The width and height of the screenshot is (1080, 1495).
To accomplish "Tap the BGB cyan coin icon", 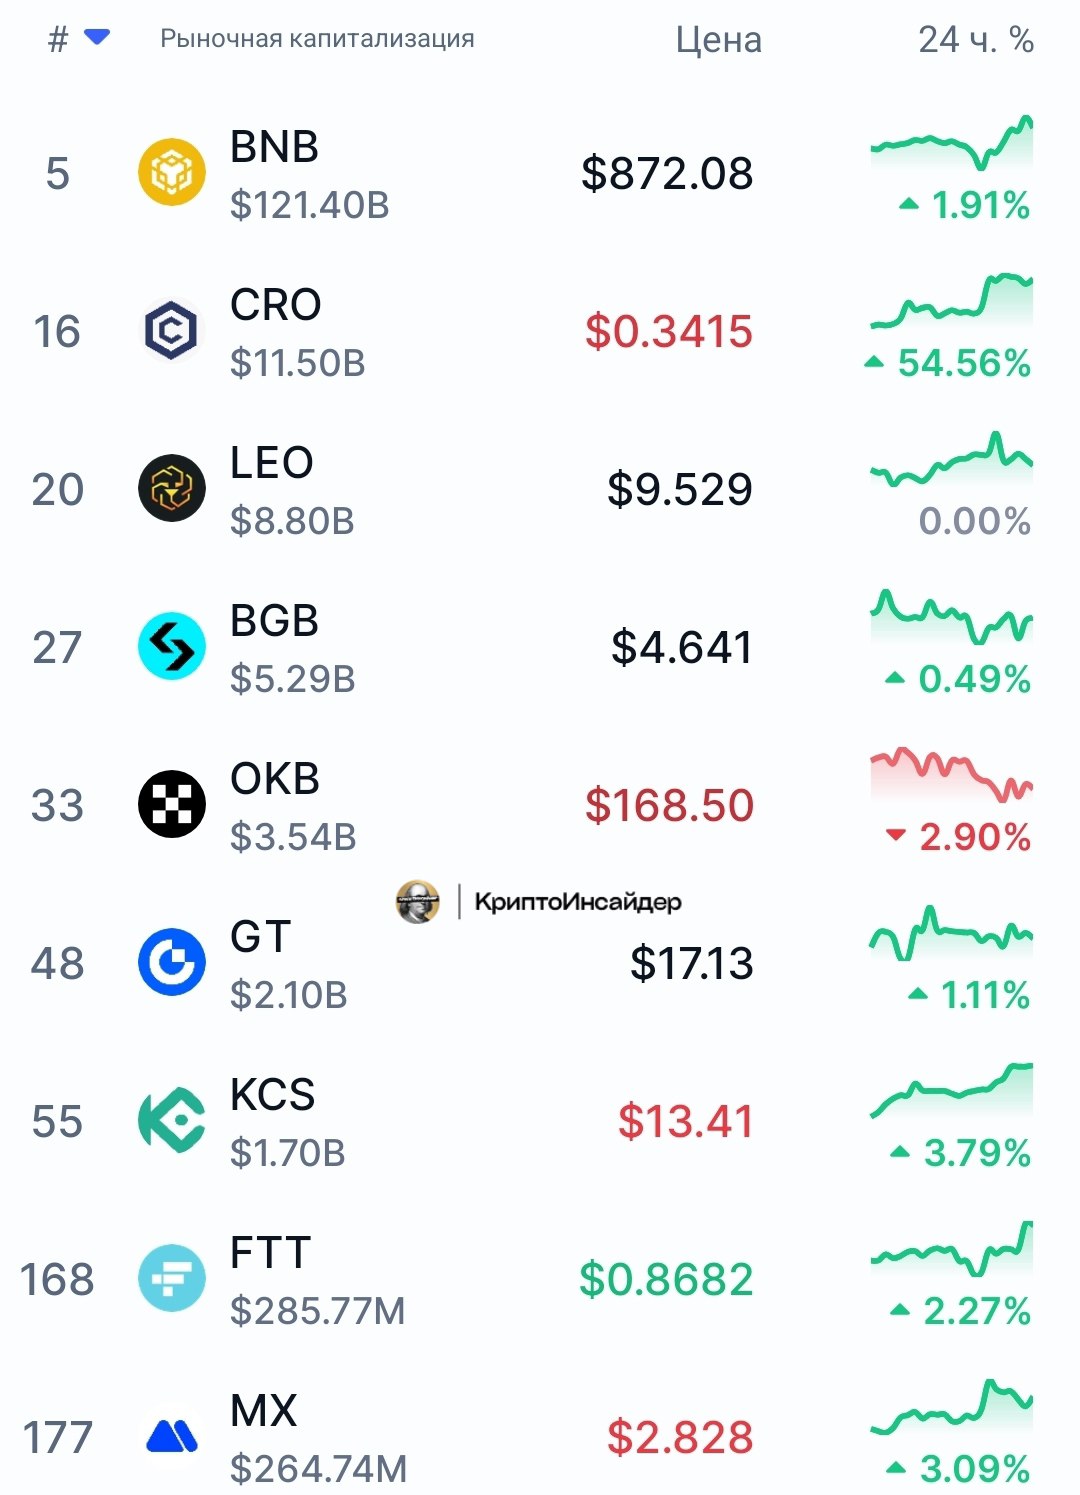I will (x=172, y=646).
